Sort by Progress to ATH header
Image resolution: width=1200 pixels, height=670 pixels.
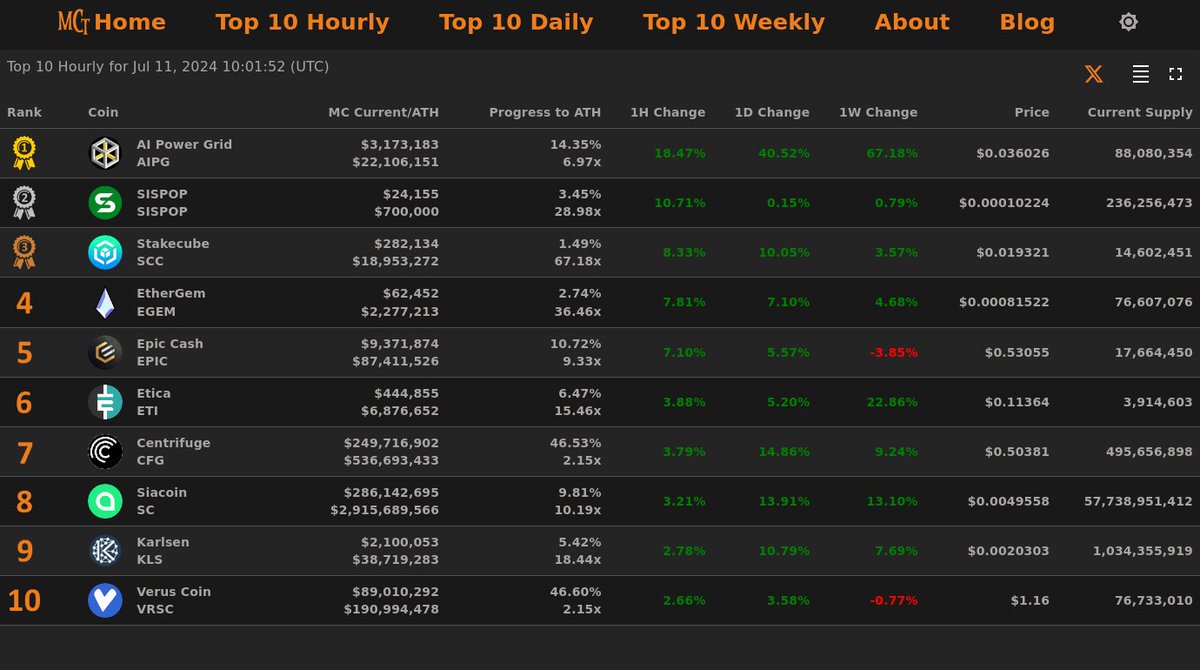(x=545, y=112)
